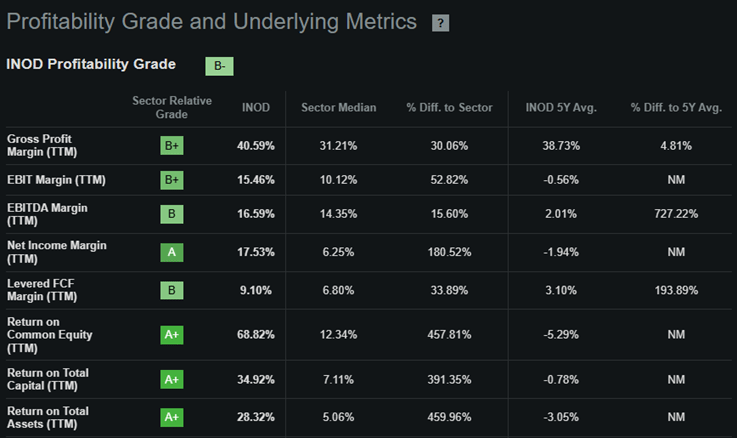This screenshot has height=438, width=737.
Task: Click the % Diff. to Sector column header
Action: pyautogui.click(x=449, y=108)
